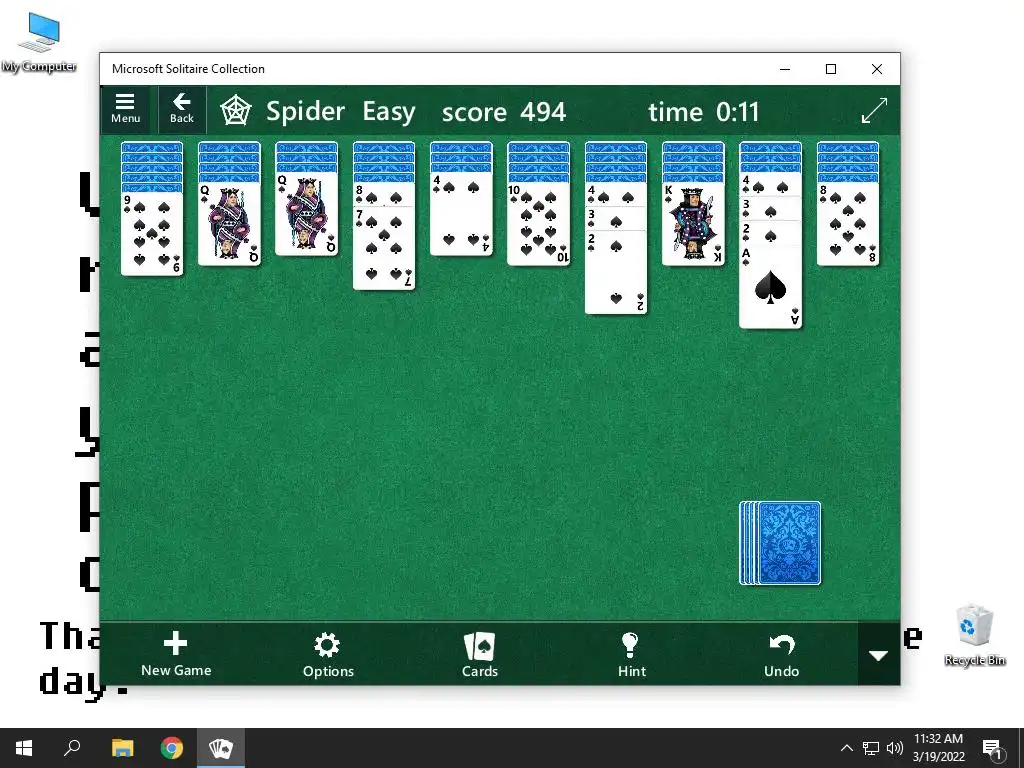This screenshot has width=1024, height=768.
Task: Open the Cards deck selection
Action: tap(479, 654)
